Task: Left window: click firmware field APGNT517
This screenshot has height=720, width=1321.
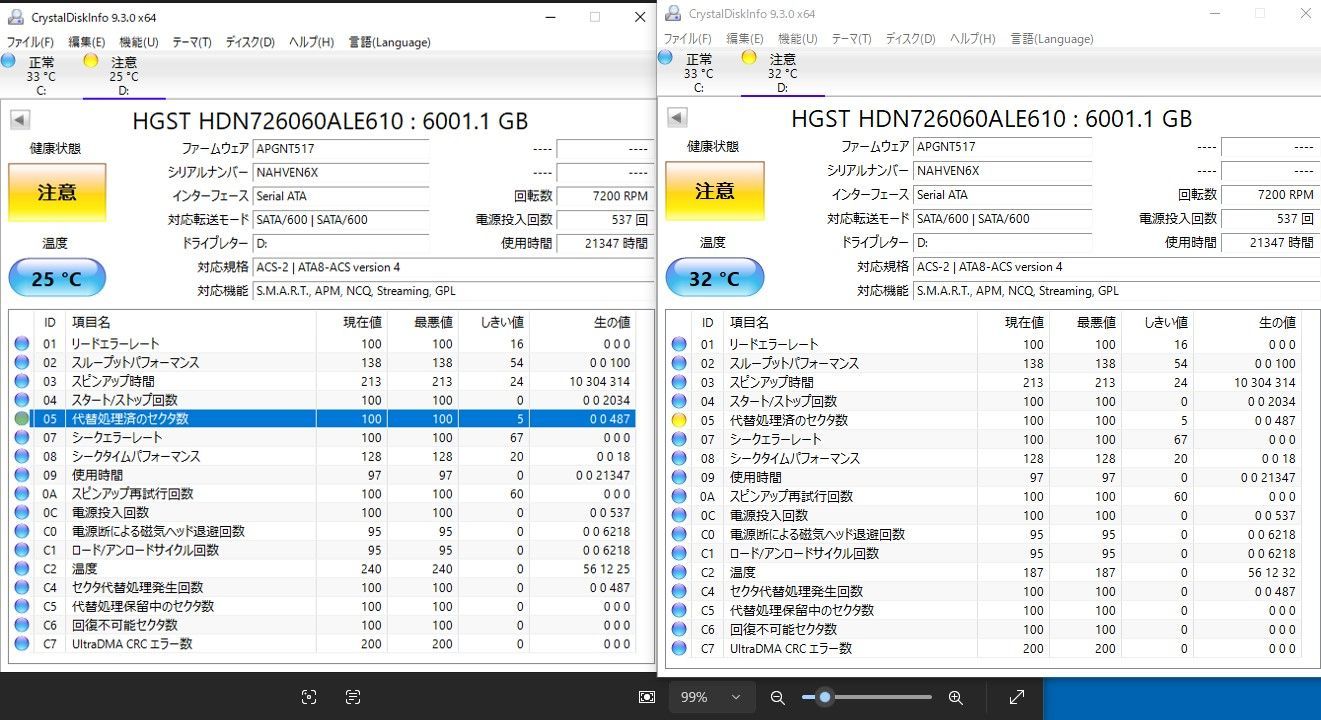Action: click(x=341, y=149)
